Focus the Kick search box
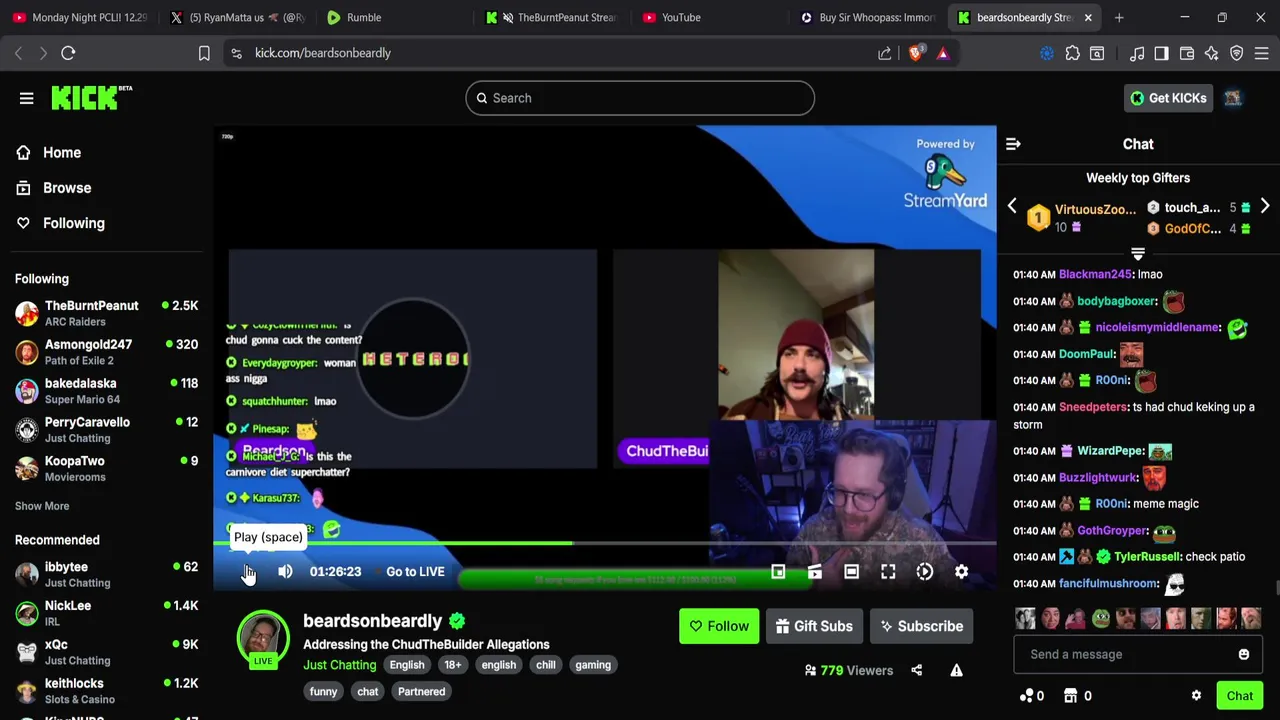This screenshot has height=720, width=1280. pyautogui.click(x=640, y=98)
